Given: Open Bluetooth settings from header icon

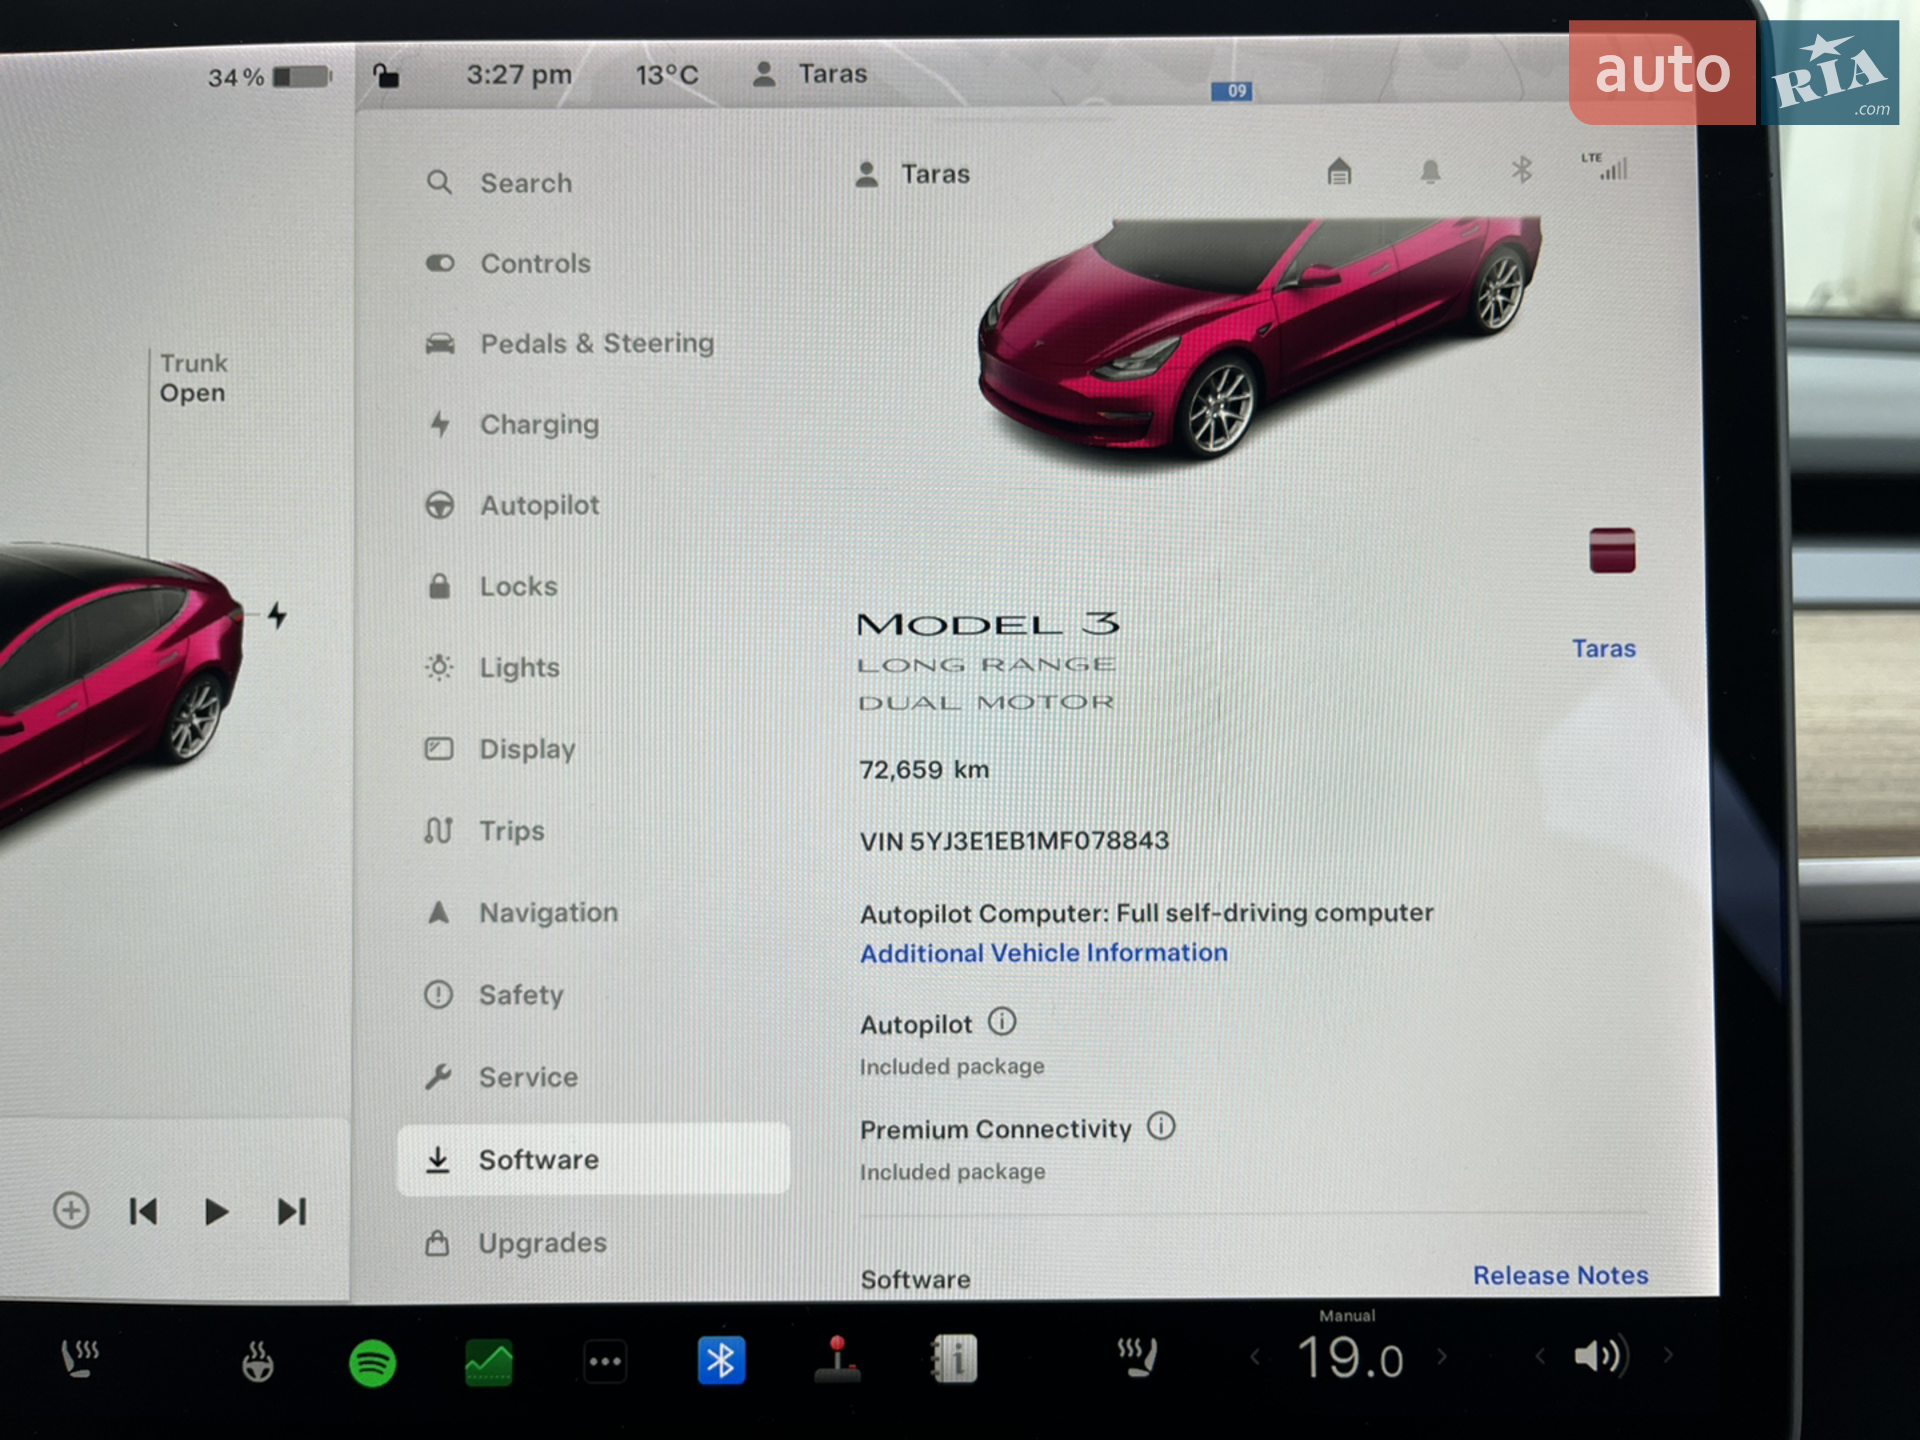Looking at the screenshot, I should click(1521, 170).
